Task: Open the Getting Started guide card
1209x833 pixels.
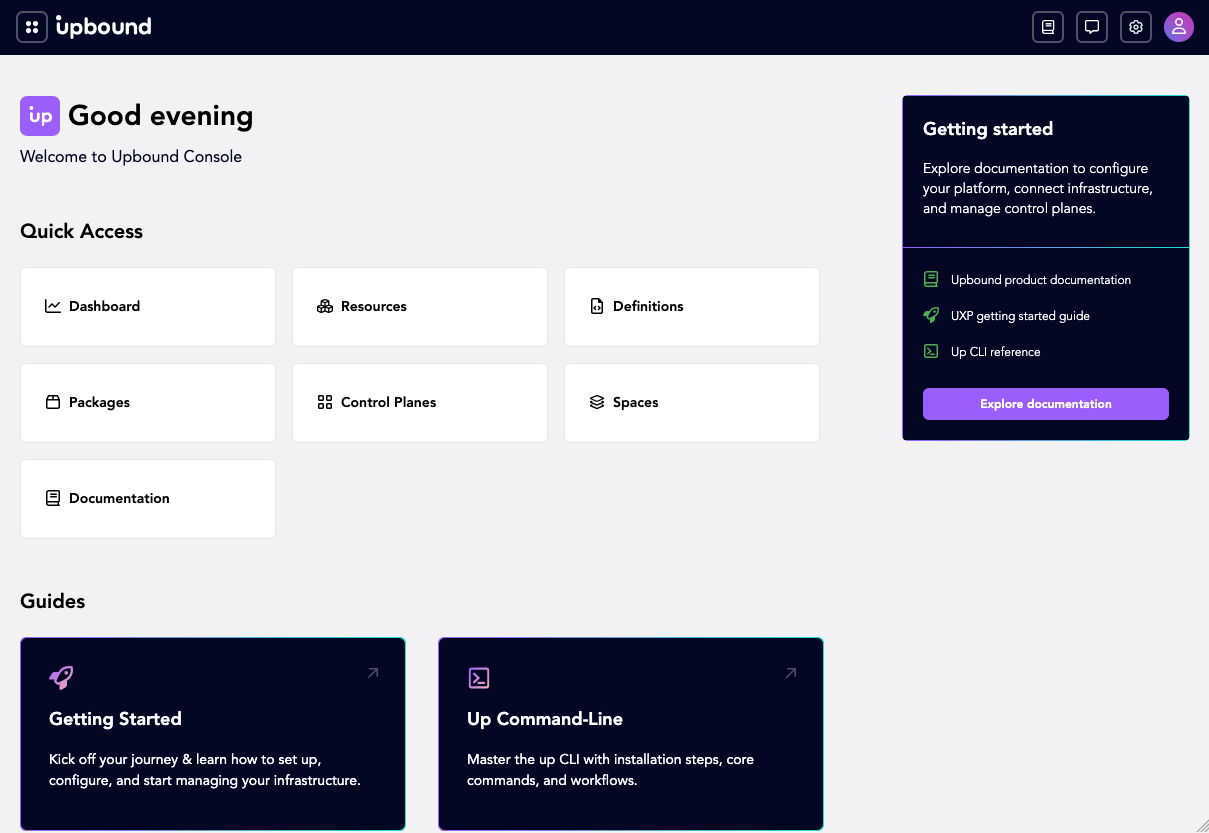Action: 213,734
